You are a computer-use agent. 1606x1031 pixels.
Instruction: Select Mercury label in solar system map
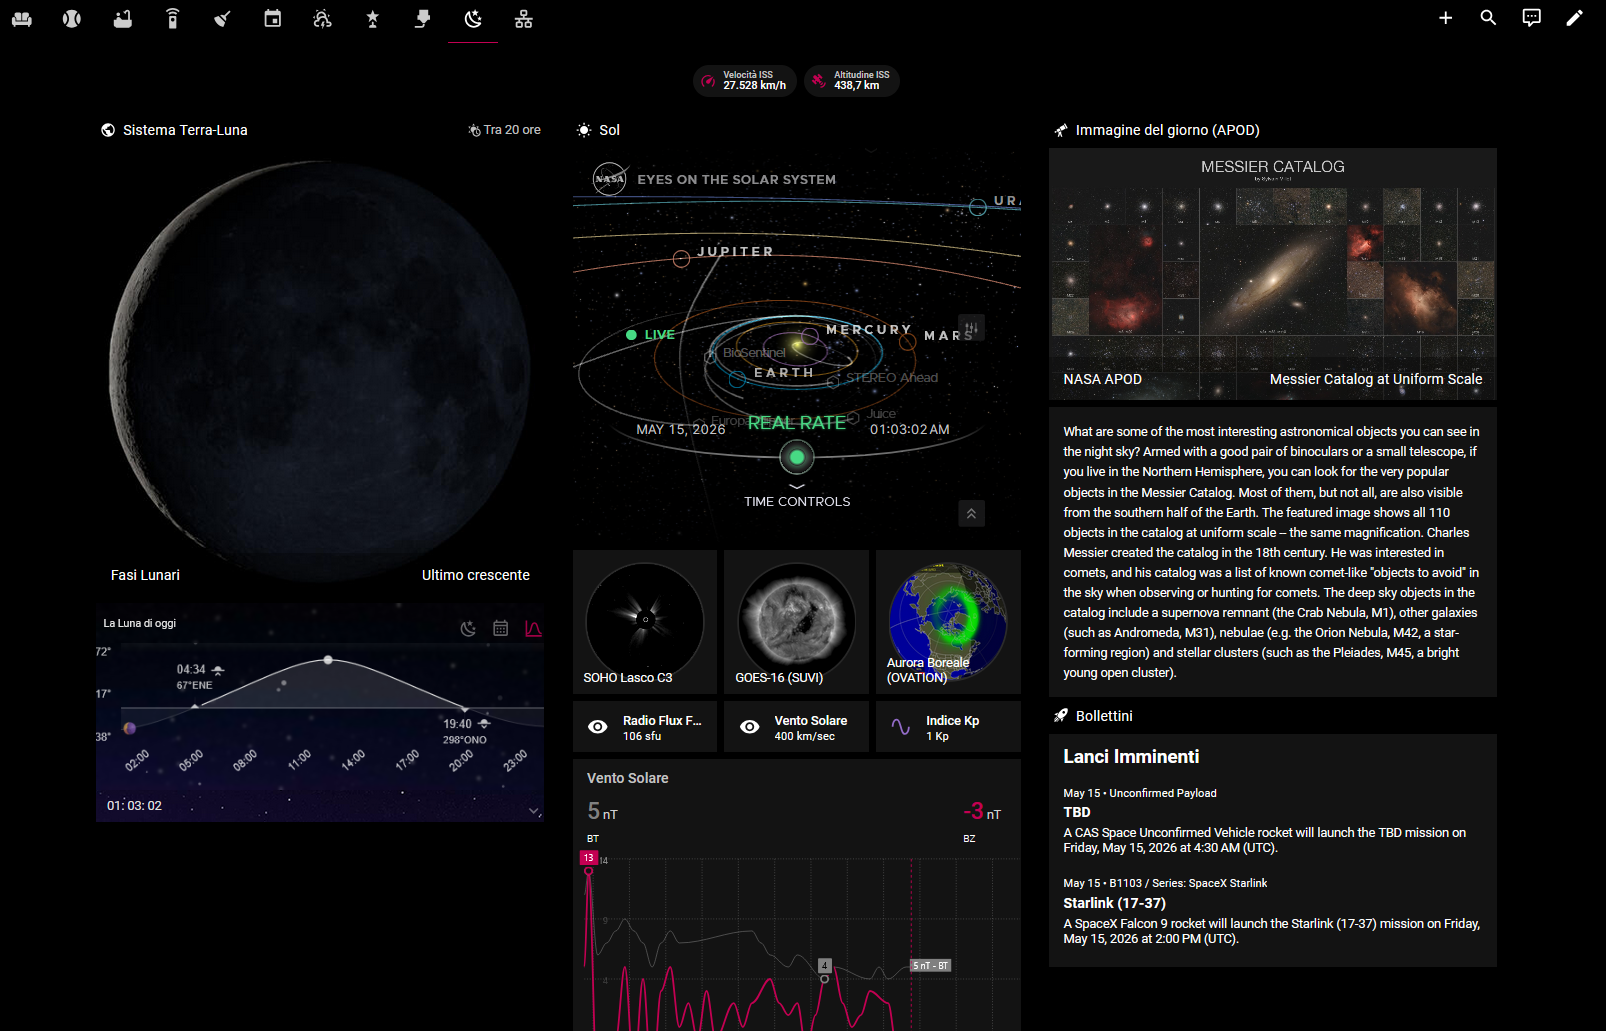click(868, 329)
